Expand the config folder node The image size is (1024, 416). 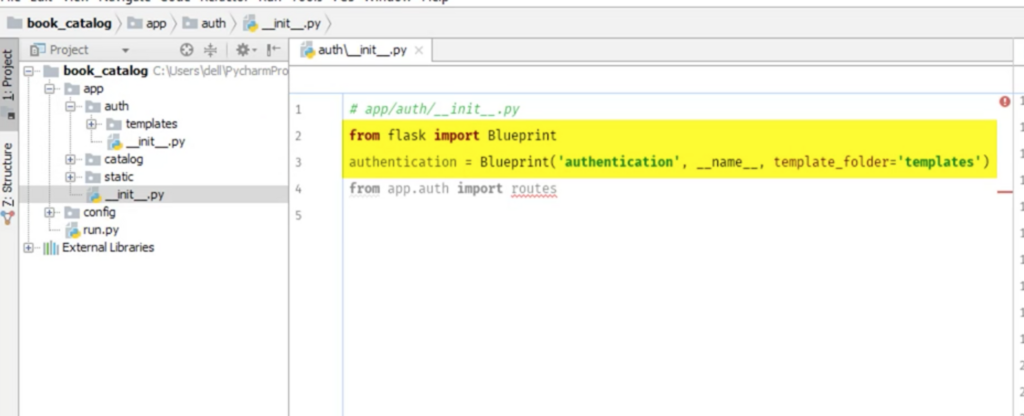coord(50,212)
